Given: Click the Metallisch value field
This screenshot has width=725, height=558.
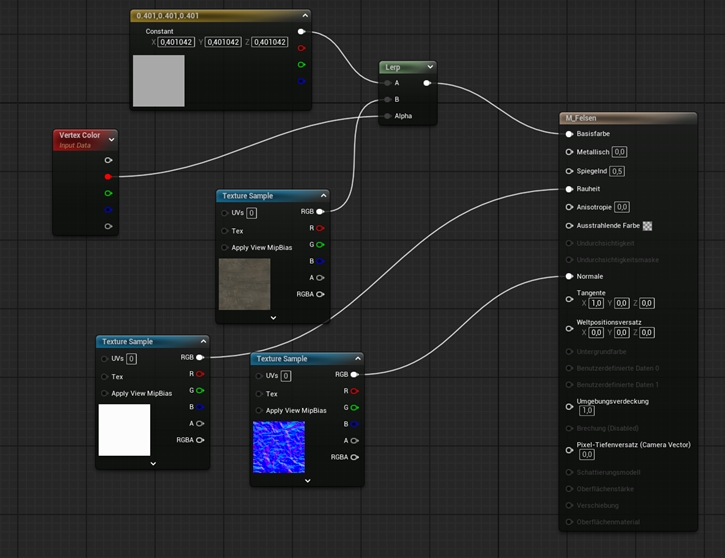Looking at the screenshot, I should point(619,152).
